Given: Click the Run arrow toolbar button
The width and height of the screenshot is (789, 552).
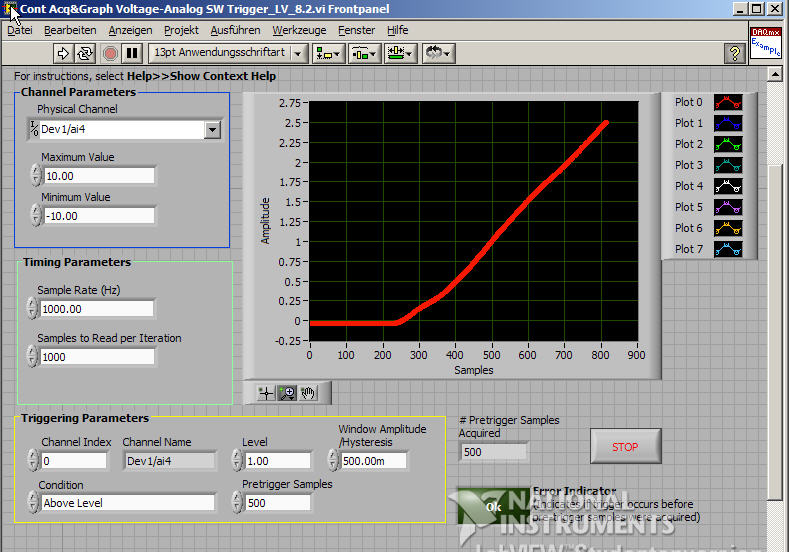Looking at the screenshot, I should pyautogui.click(x=63, y=53).
